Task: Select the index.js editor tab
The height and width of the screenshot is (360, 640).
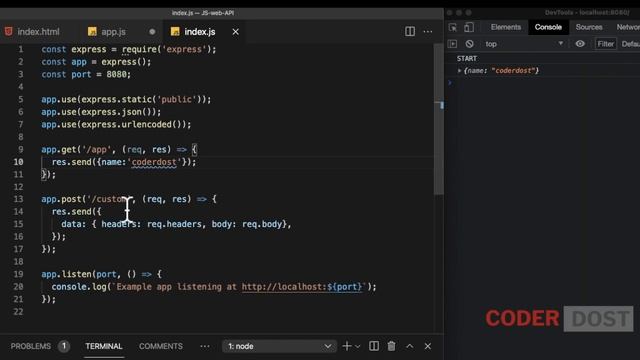Action: click(200, 31)
